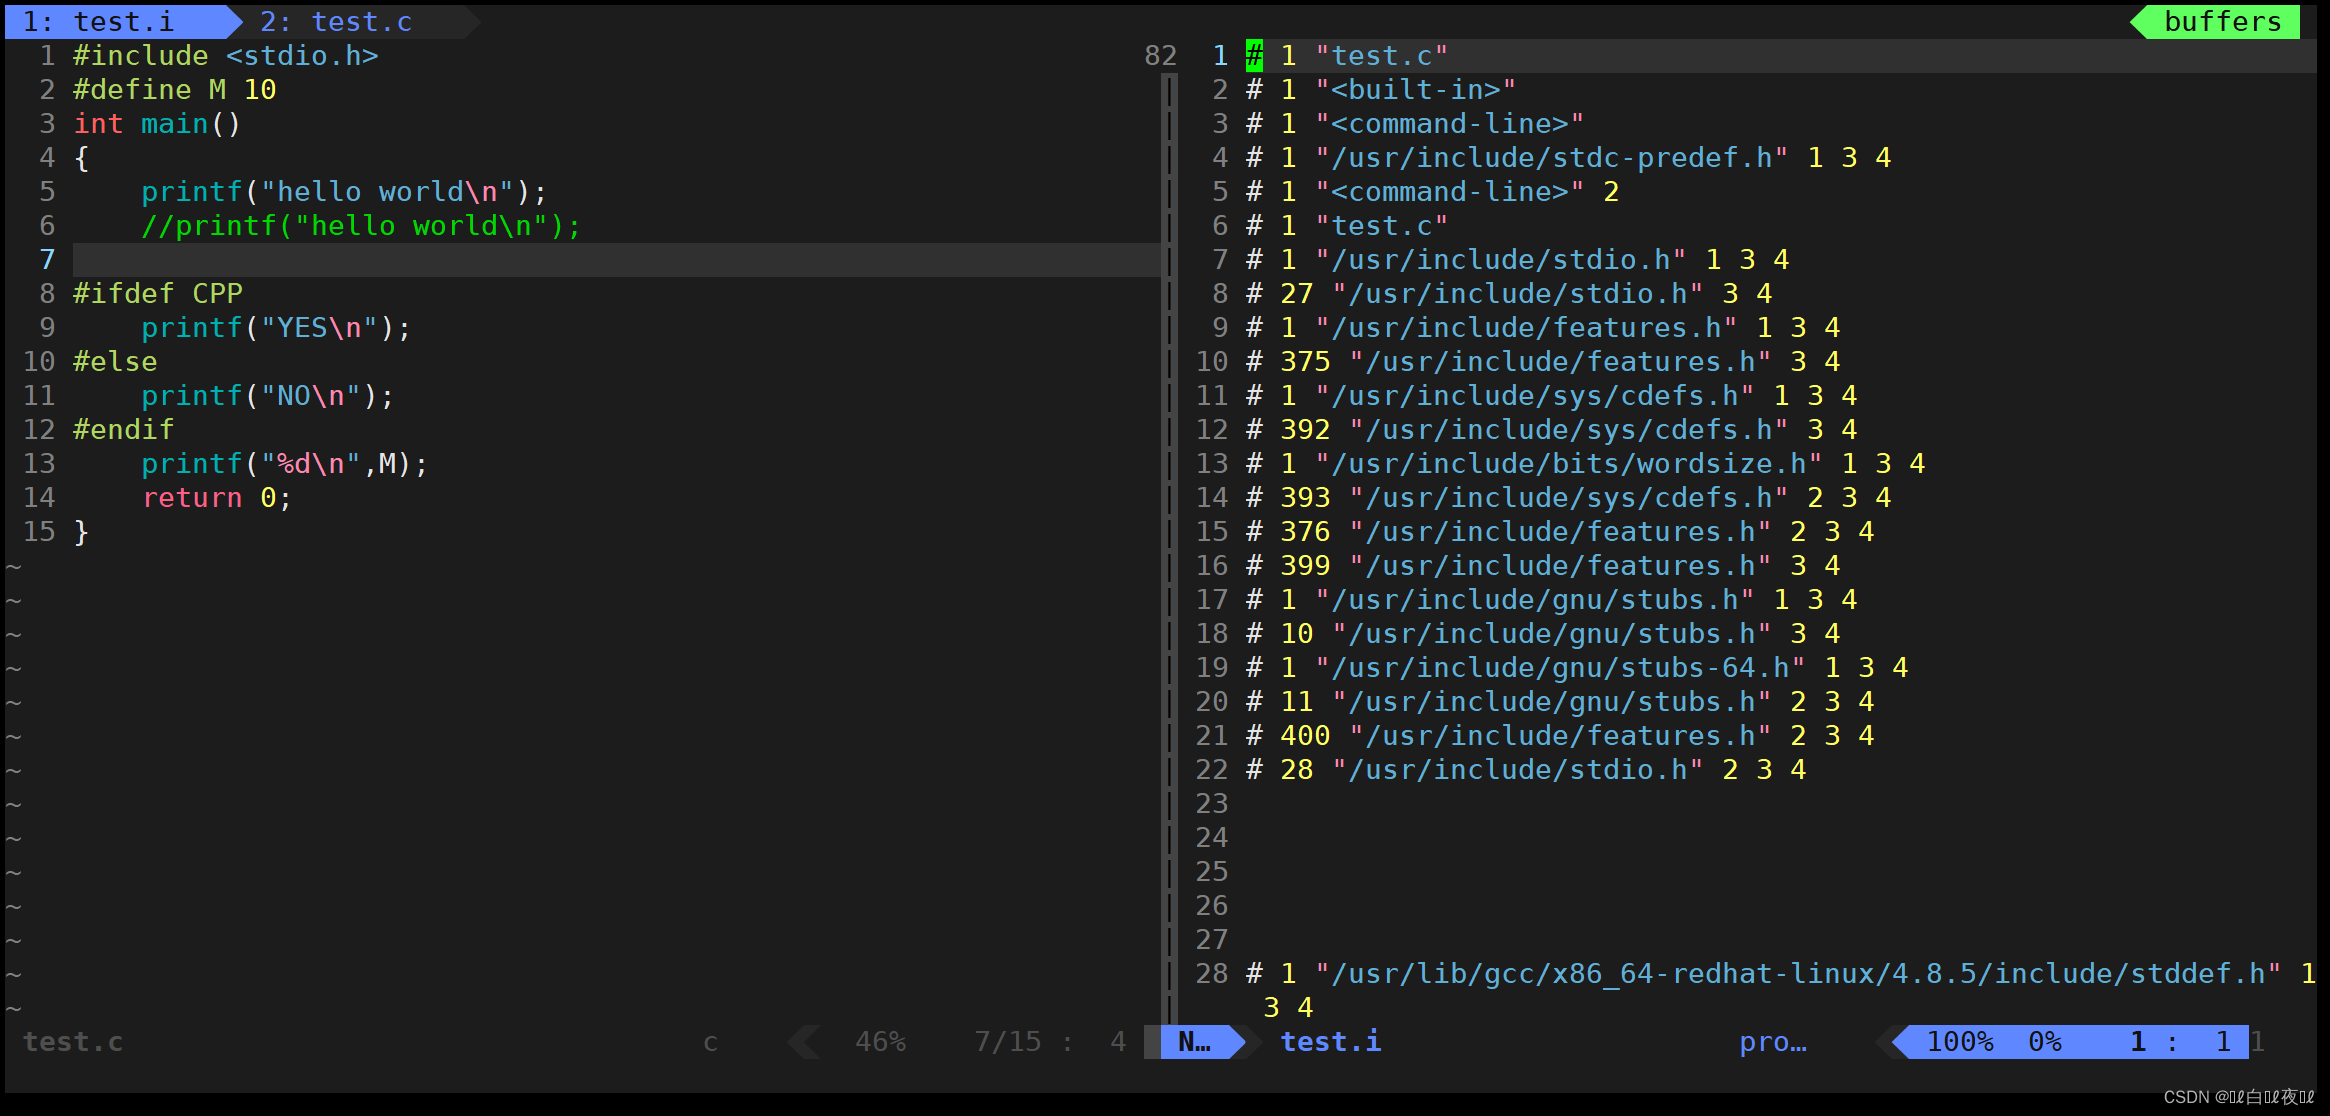Click the '# 375 features.h' line
Image resolution: width=2330 pixels, height=1116 pixels.
(x=1544, y=361)
